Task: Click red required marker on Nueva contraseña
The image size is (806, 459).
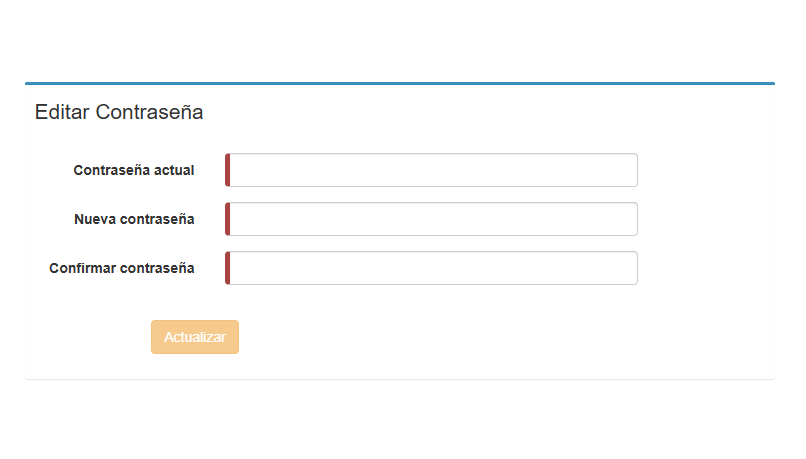Action: pyautogui.click(x=228, y=219)
